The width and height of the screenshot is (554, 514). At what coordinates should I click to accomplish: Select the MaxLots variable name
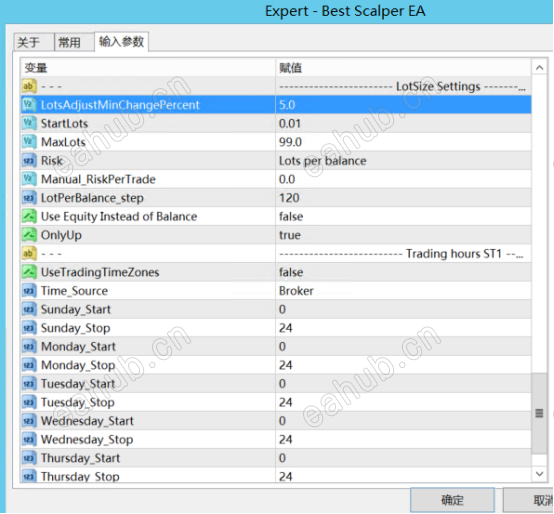[x=63, y=142]
